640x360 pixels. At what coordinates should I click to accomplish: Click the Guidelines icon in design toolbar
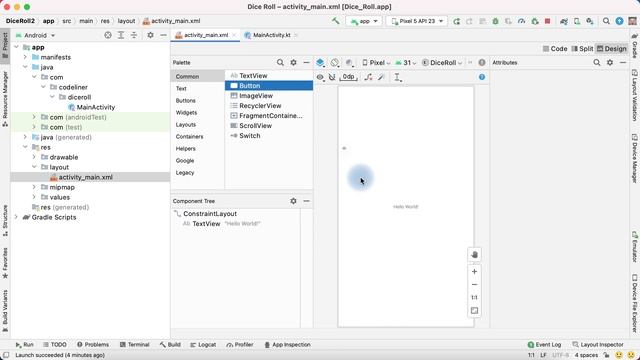397,77
